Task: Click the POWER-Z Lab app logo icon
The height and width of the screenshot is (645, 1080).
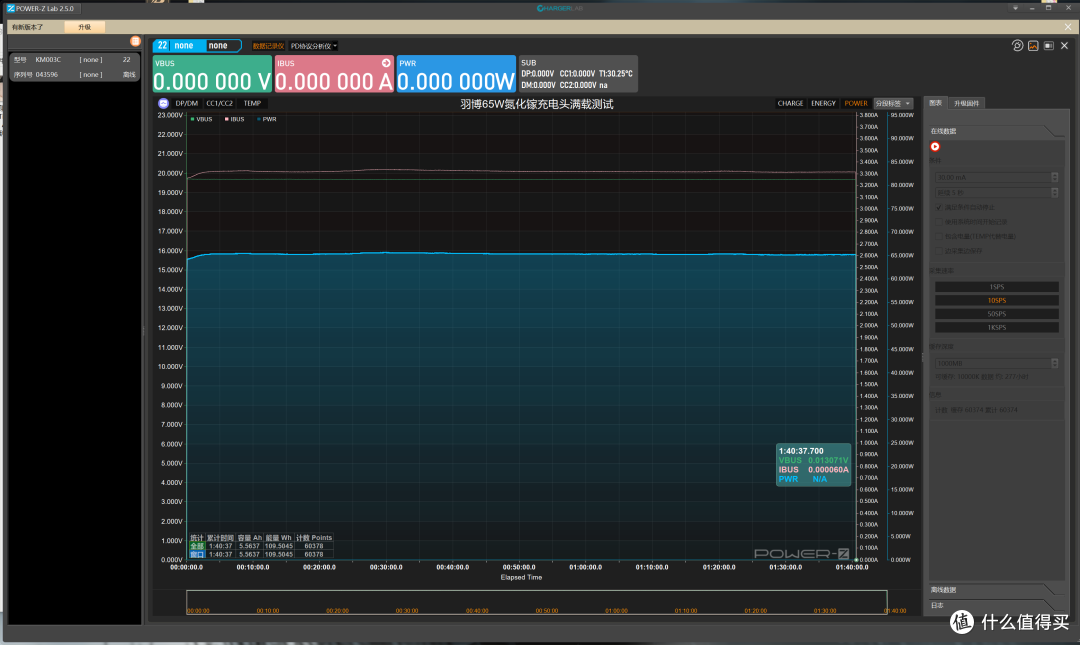Action: click(x=10, y=8)
